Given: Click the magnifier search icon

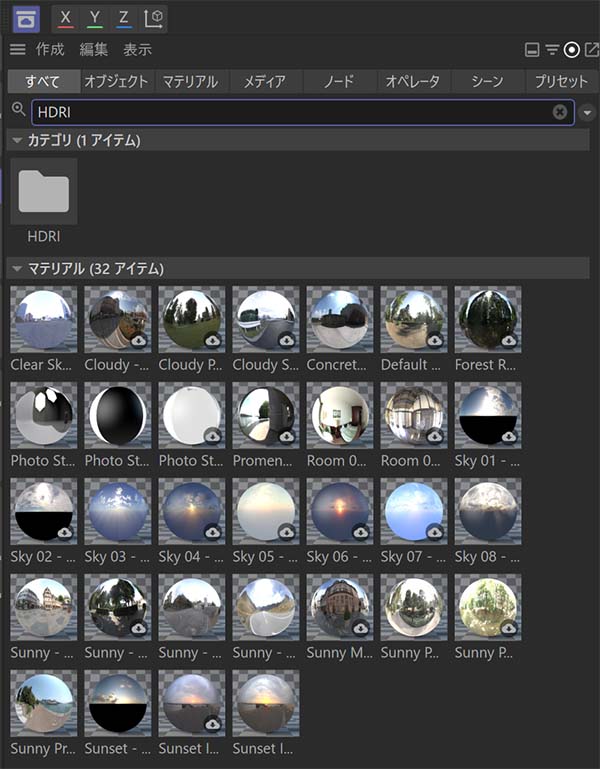Looking at the screenshot, I should coord(19,109).
